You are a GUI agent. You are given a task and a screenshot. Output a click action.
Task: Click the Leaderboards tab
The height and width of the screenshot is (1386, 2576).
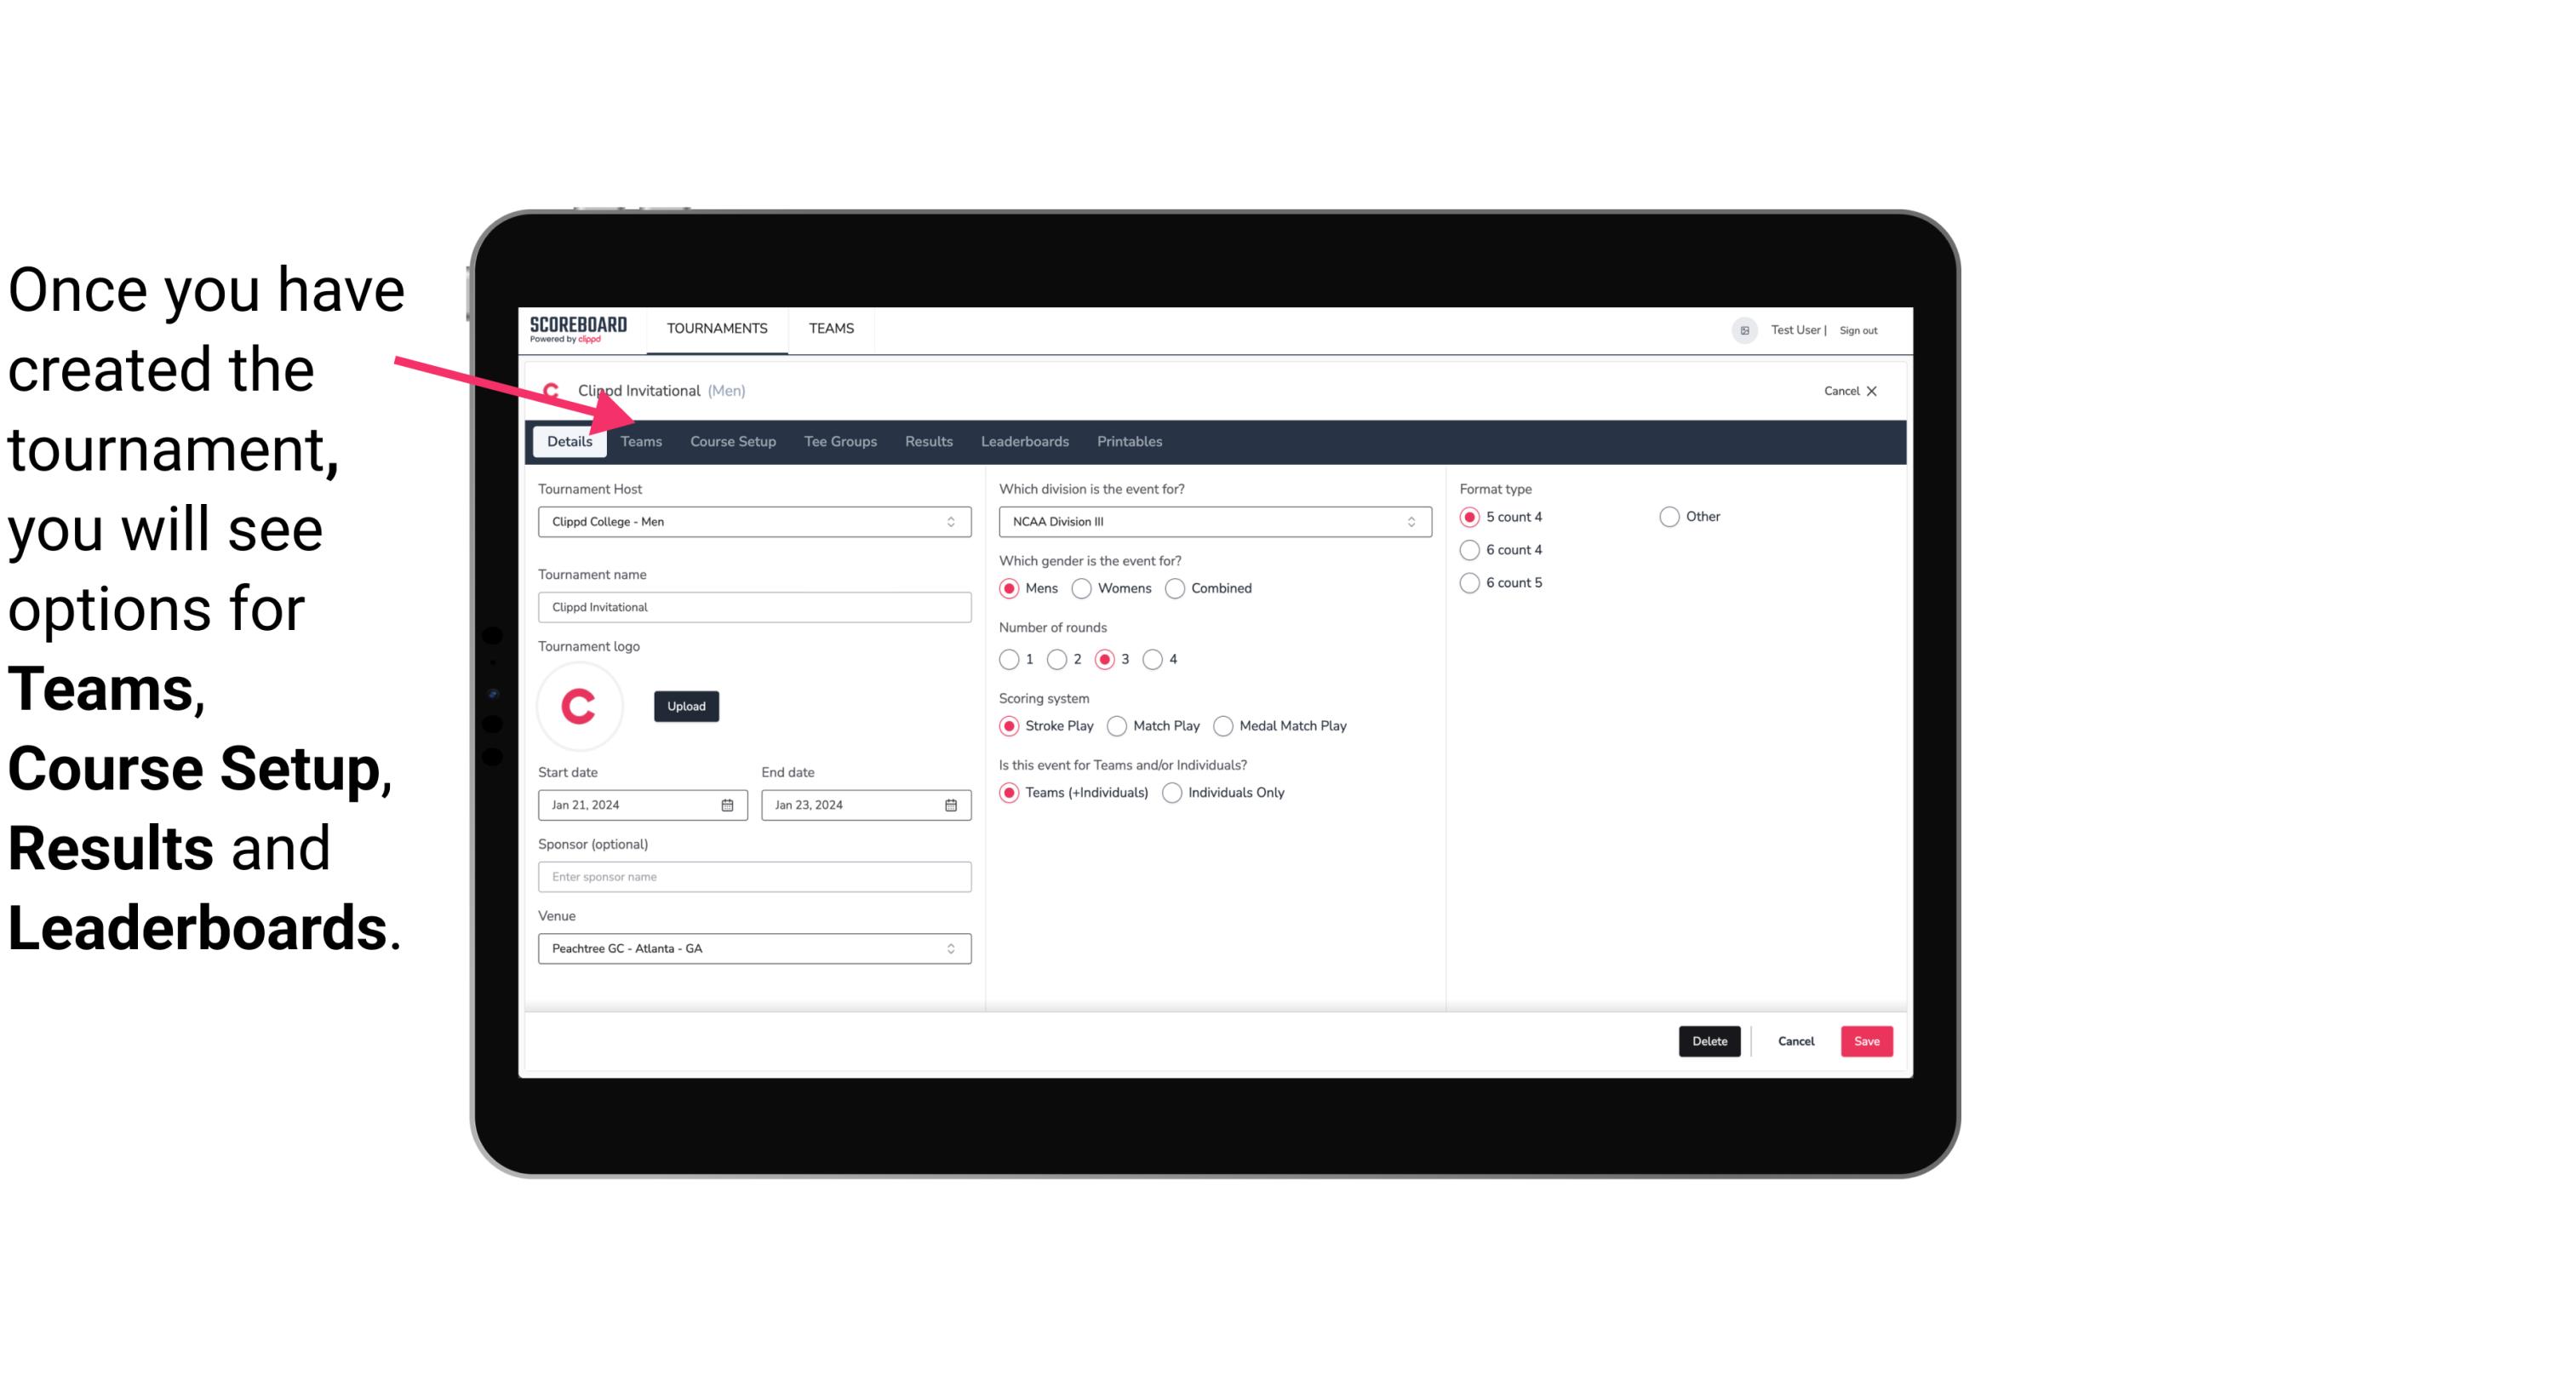pyautogui.click(x=1023, y=440)
